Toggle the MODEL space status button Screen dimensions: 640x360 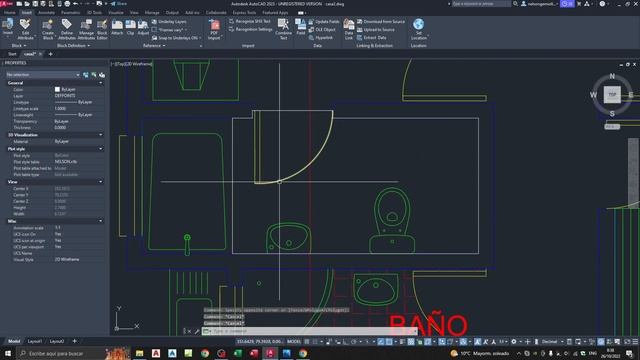(x=293, y=342)
